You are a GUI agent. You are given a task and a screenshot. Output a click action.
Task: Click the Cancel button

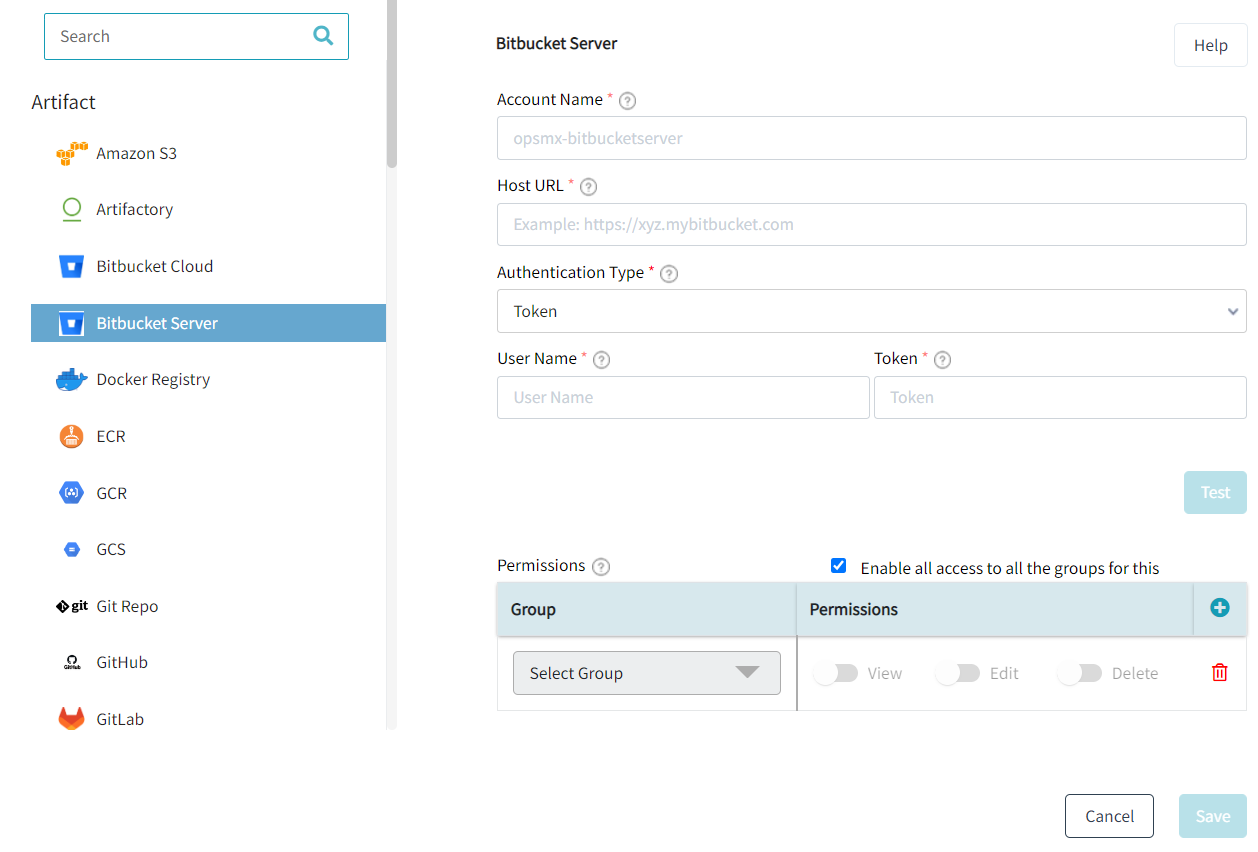[x=1109, y=816]
